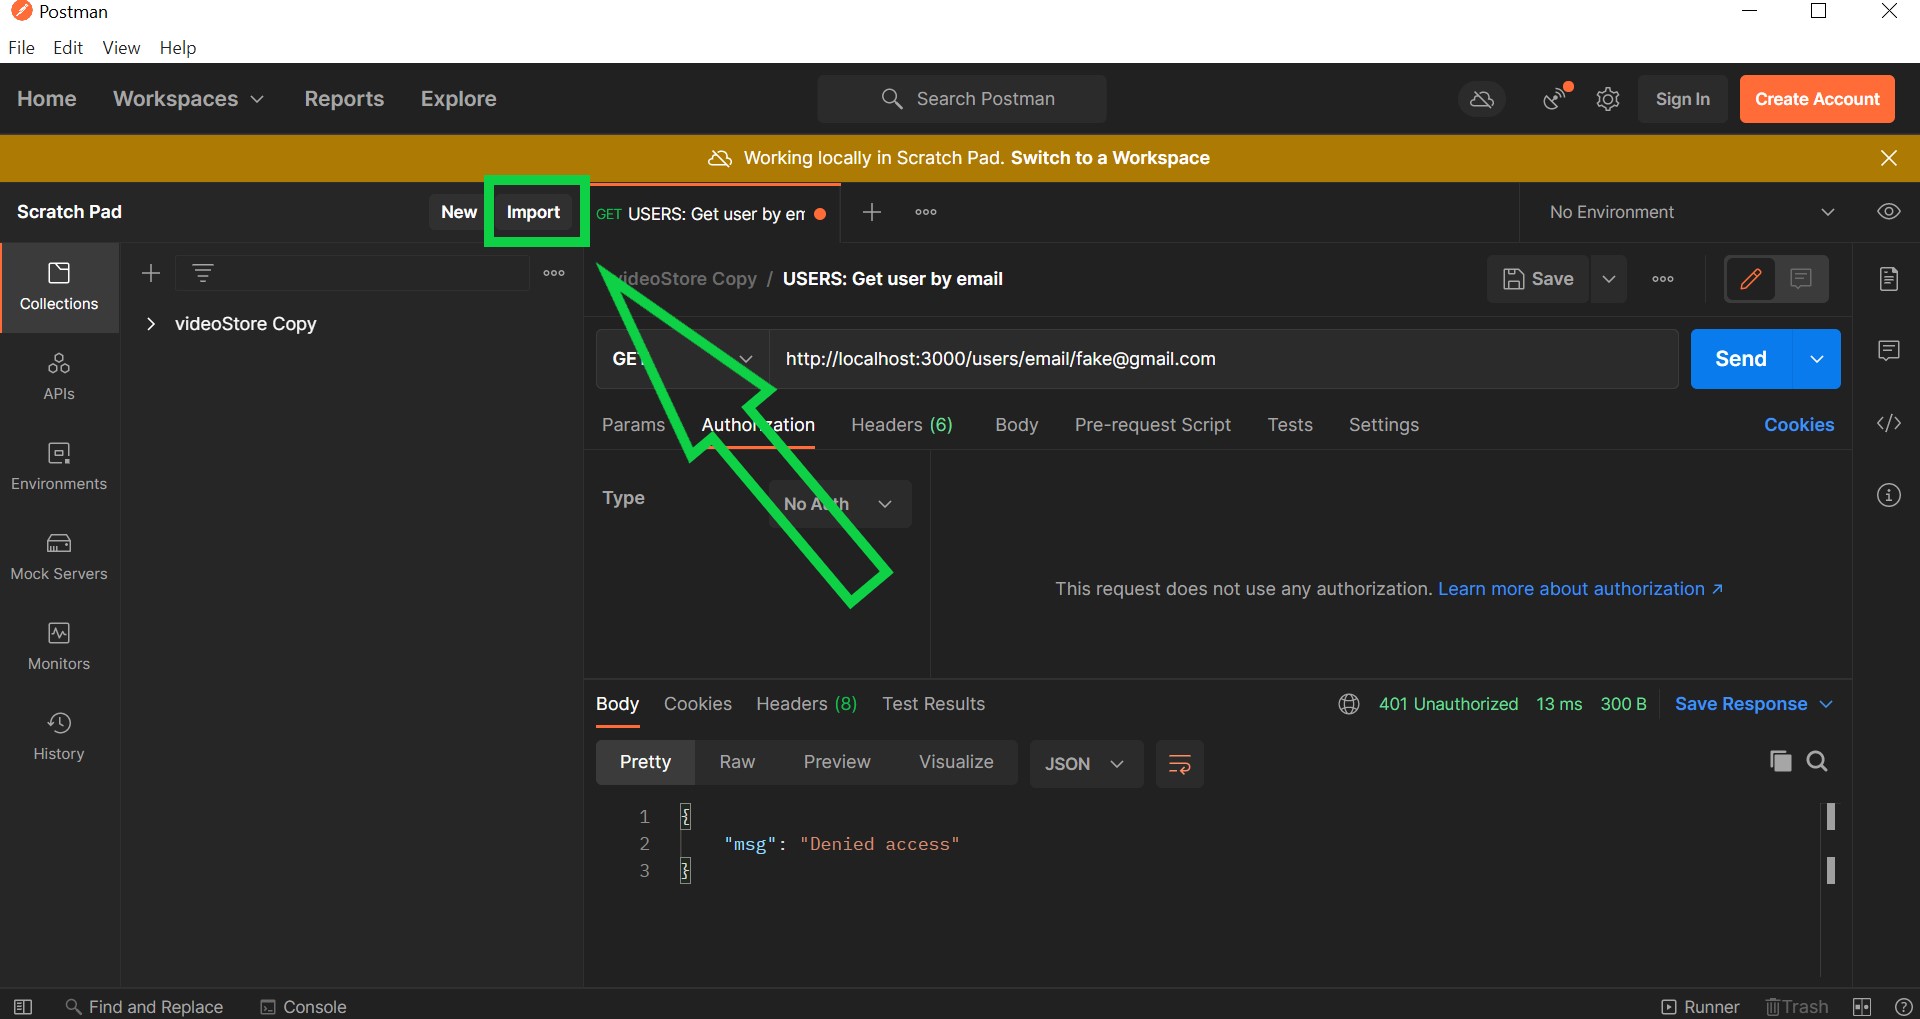1920x1019 pixels.
Task: Switch to the Params tab
Action: coord(633,425)
